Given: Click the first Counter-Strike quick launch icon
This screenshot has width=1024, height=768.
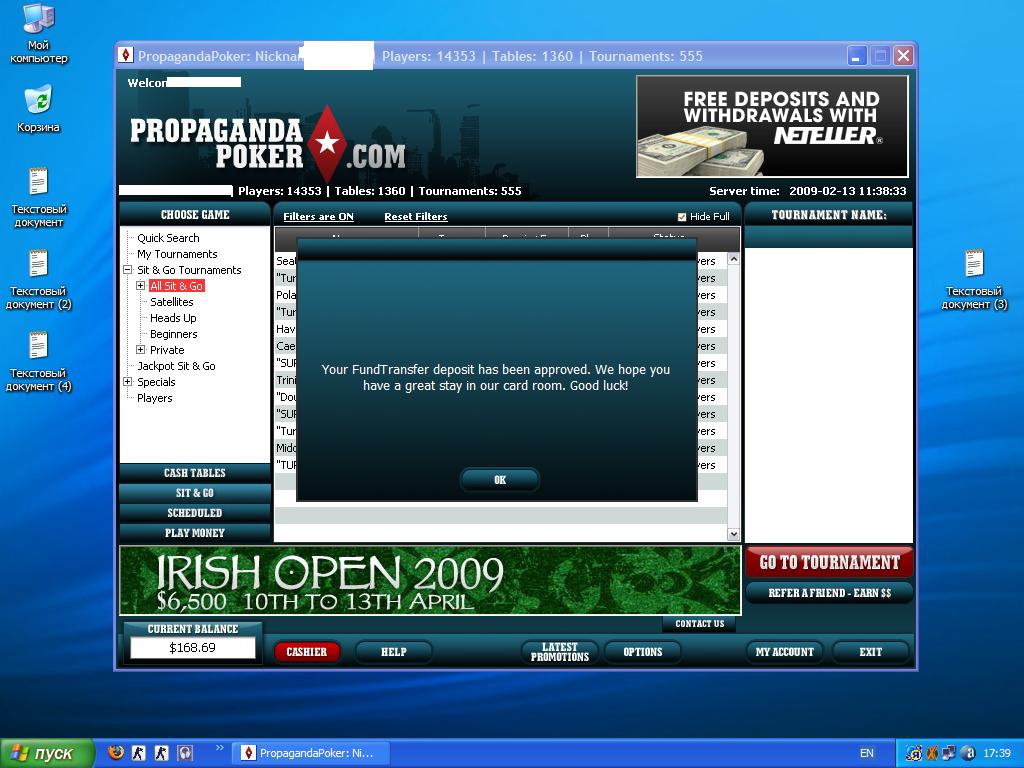Looking at the screenshot, I should click(x=139, y=752).
